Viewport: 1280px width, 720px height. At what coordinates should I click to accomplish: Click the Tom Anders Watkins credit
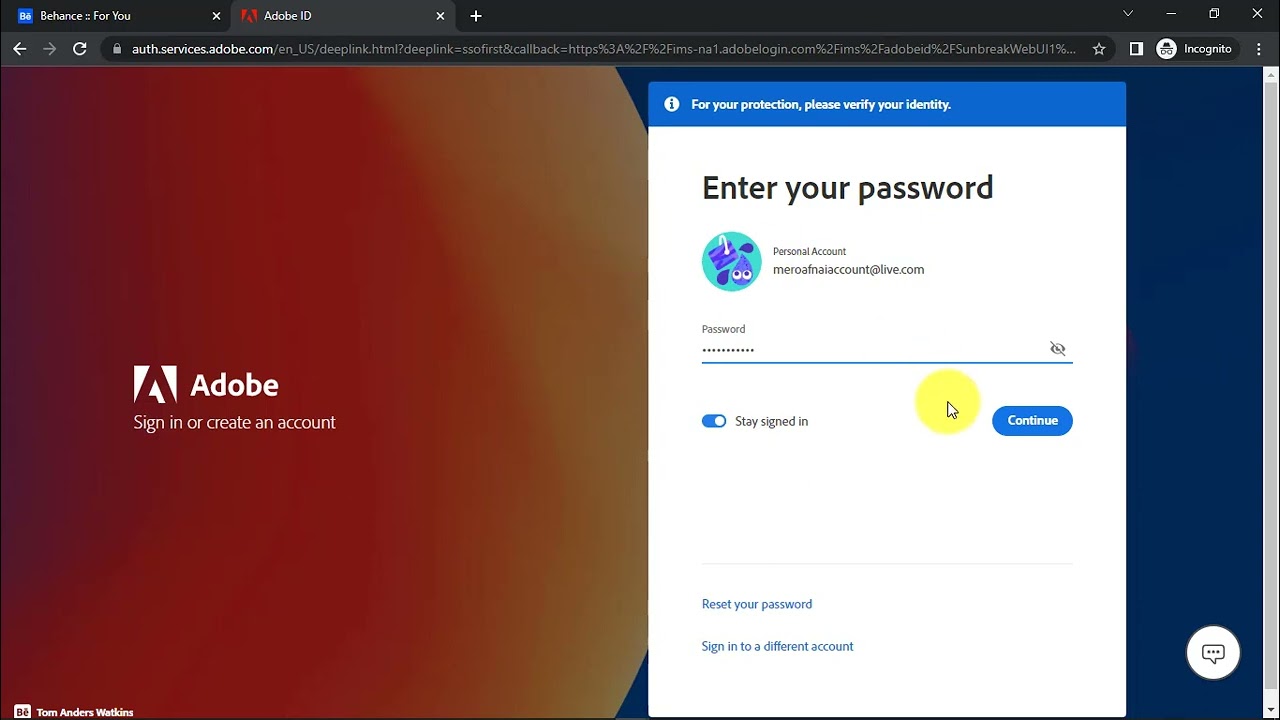[85, 712]
